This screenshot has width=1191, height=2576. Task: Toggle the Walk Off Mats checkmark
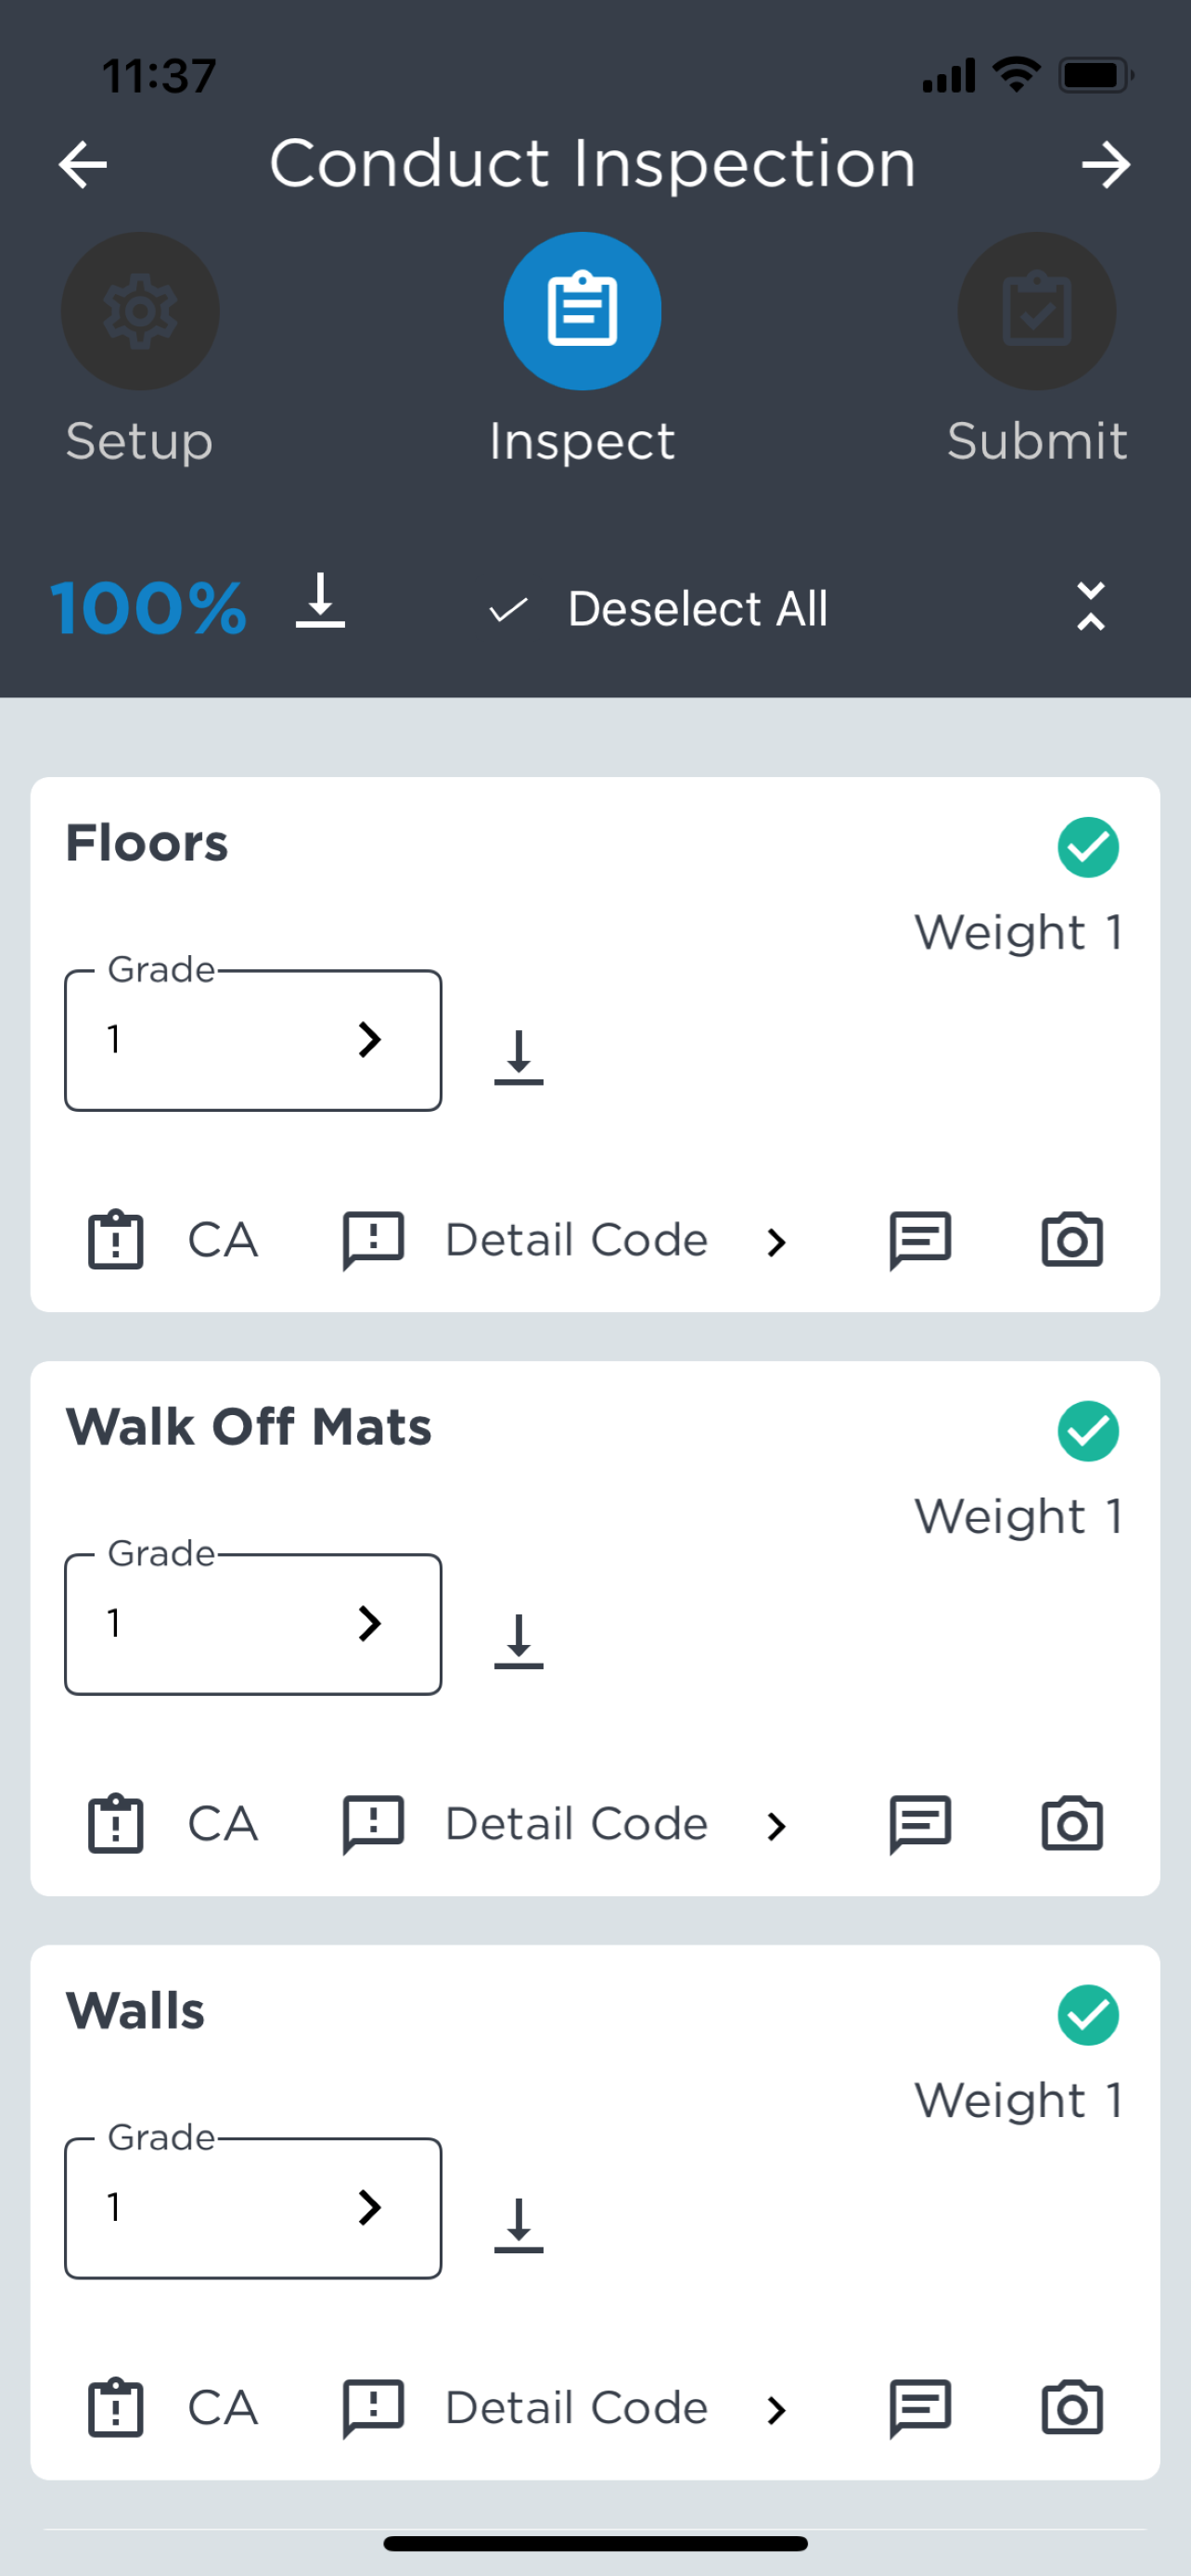[1087, 1432]
